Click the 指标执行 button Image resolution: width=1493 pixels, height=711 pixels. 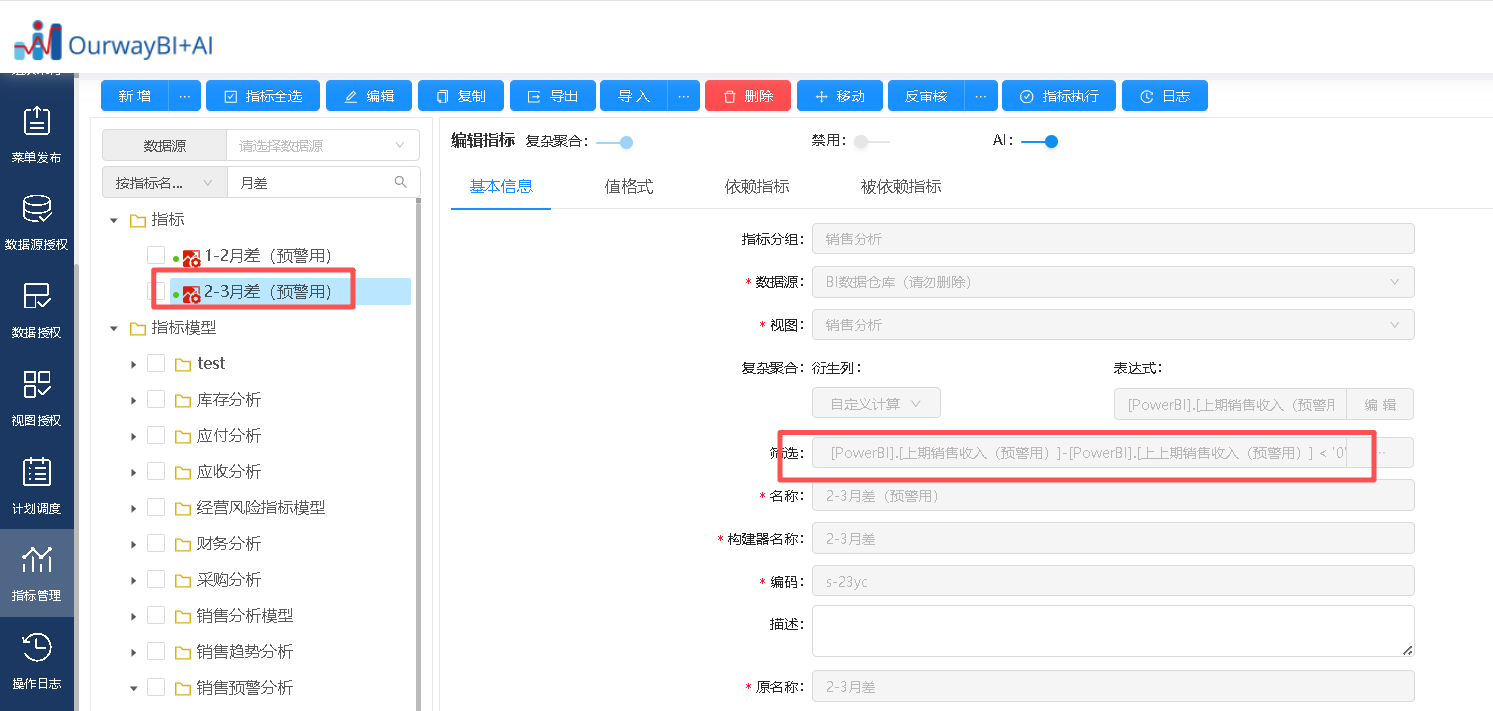click(x=1058, y=96)
